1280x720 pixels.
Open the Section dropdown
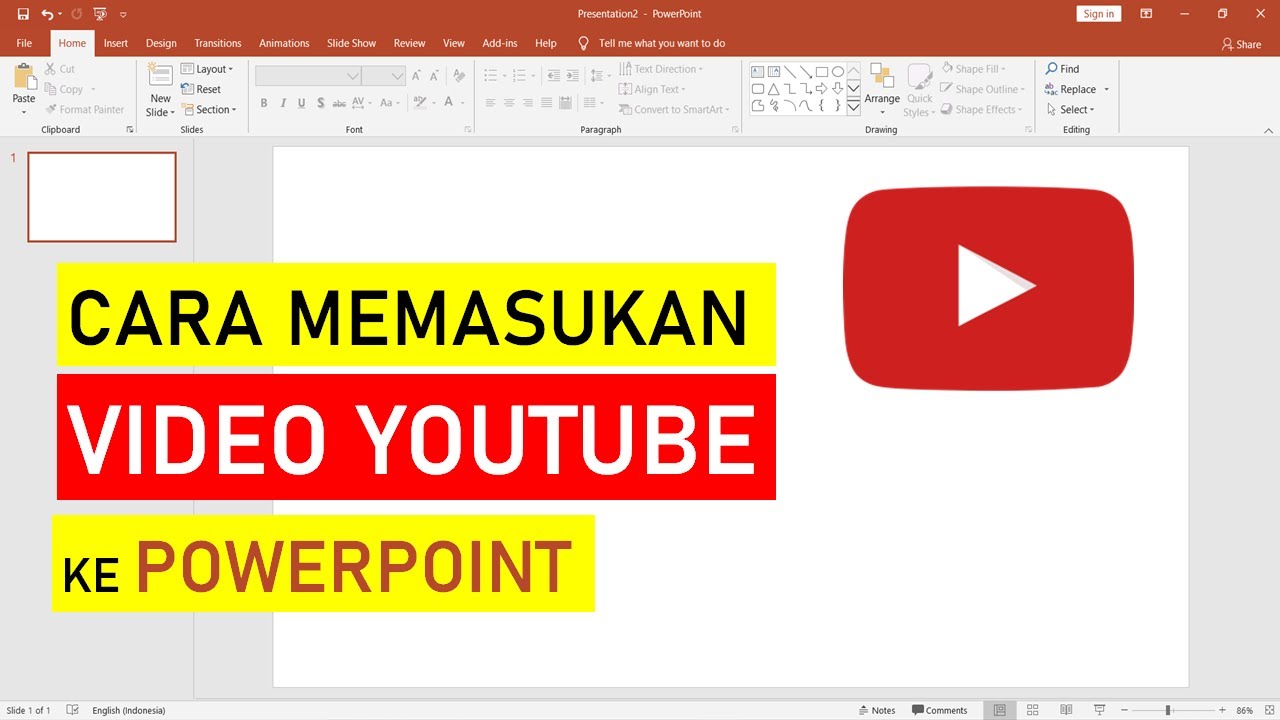click(x=208, y=110)
